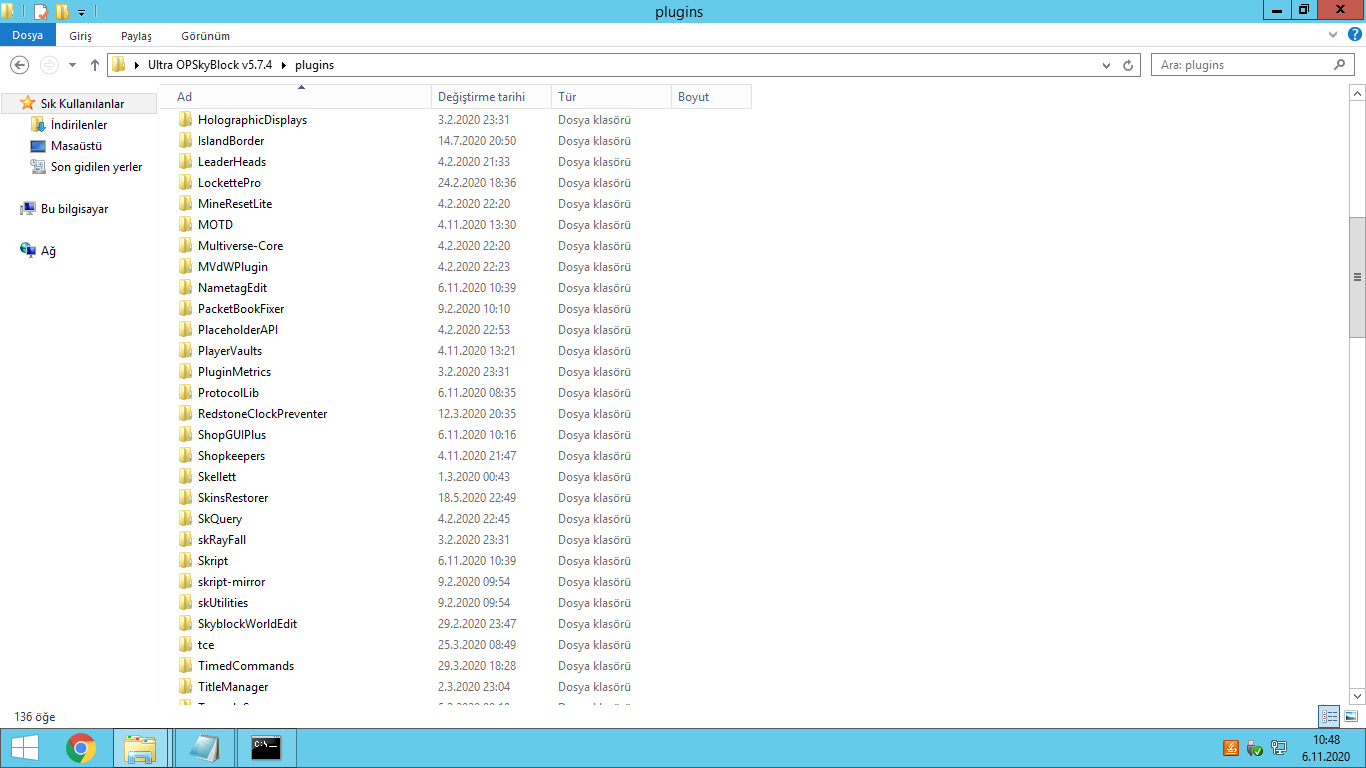Click the scrollbar down arrow

click(x=1357, y=696)
